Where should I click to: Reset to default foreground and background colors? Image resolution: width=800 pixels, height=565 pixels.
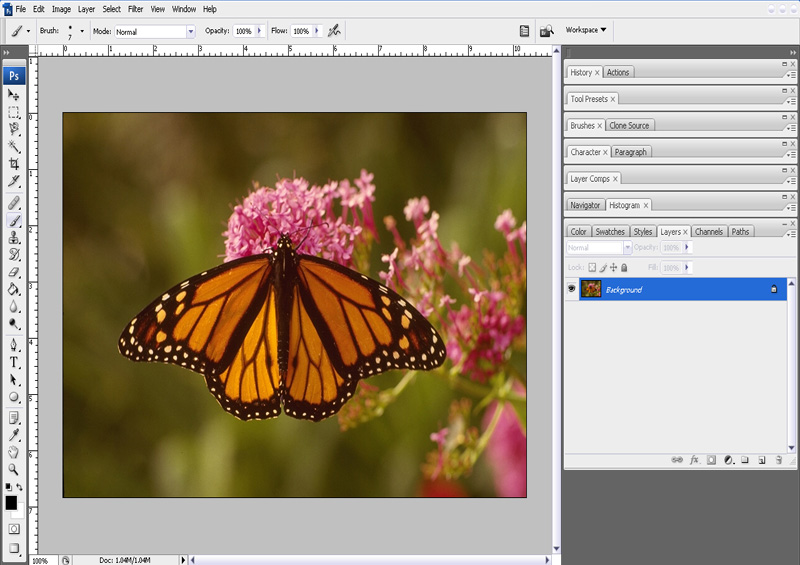(8, 487)
